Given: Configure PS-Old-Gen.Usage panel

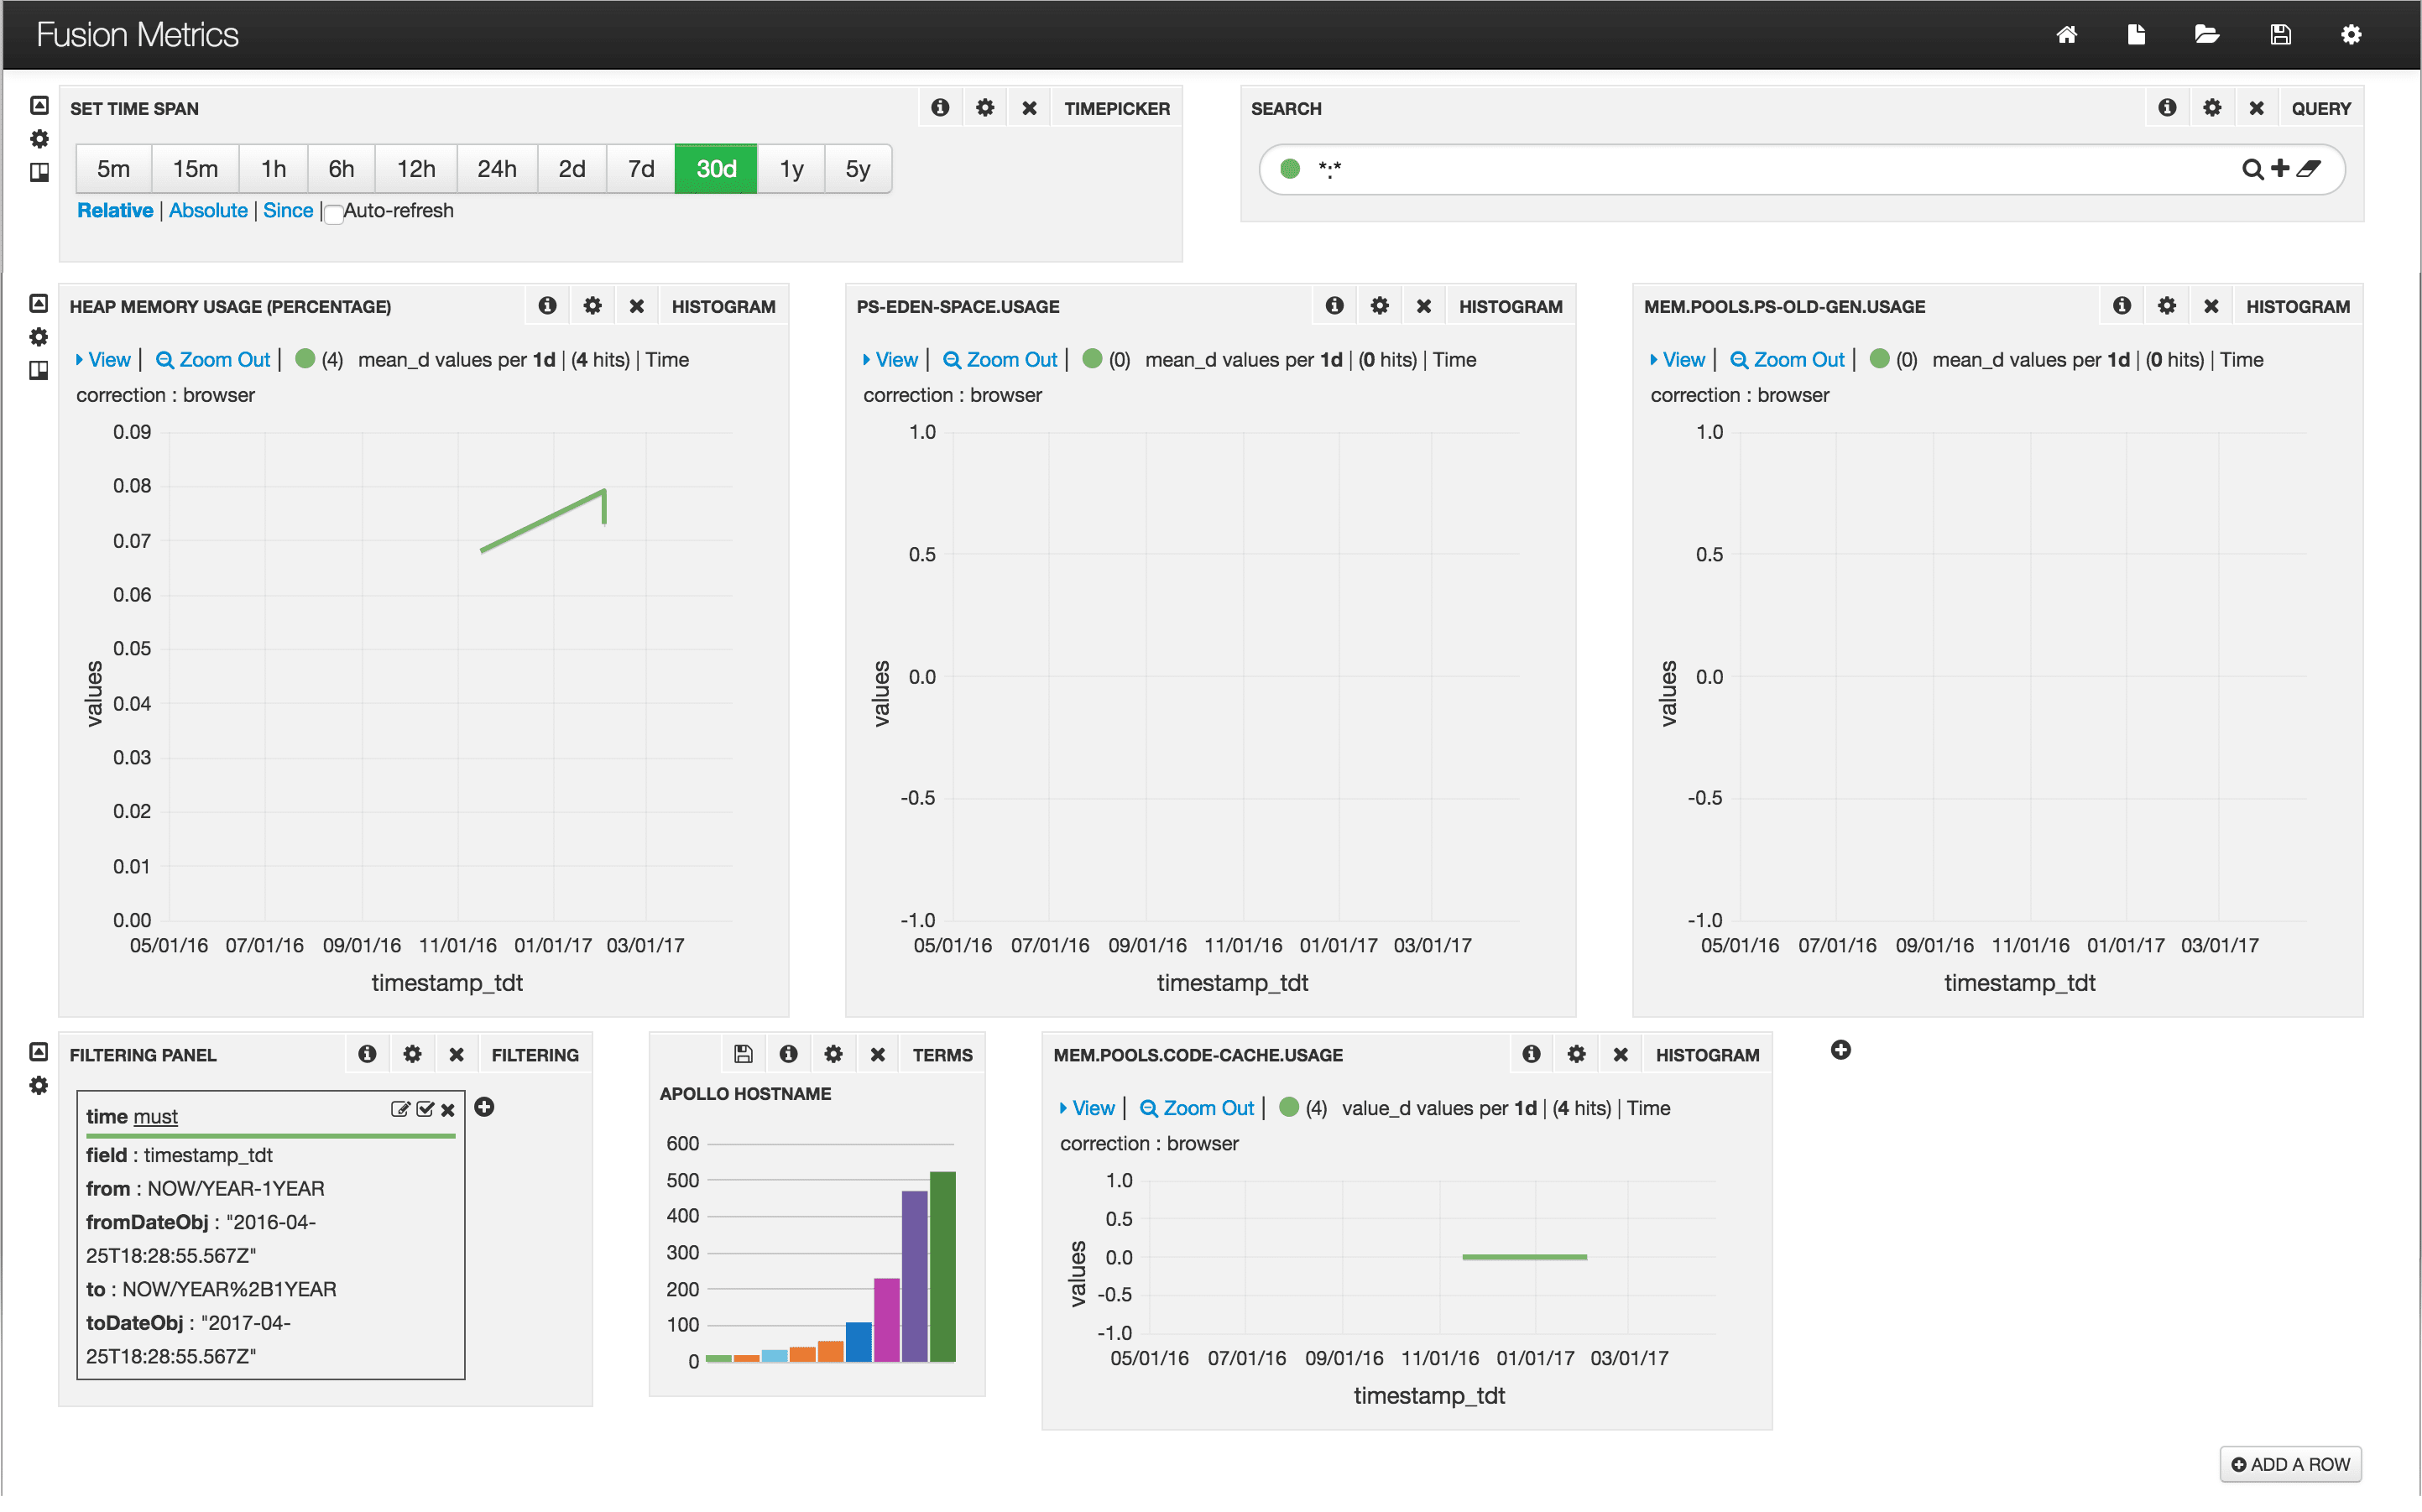Looking at the screenshot, I should (x=2167, y=306).
